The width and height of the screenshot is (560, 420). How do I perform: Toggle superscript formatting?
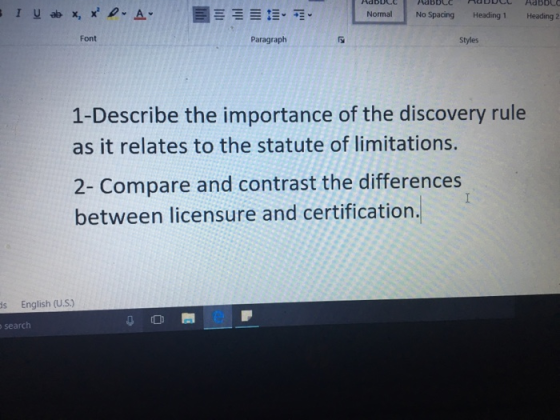[94, 14]
